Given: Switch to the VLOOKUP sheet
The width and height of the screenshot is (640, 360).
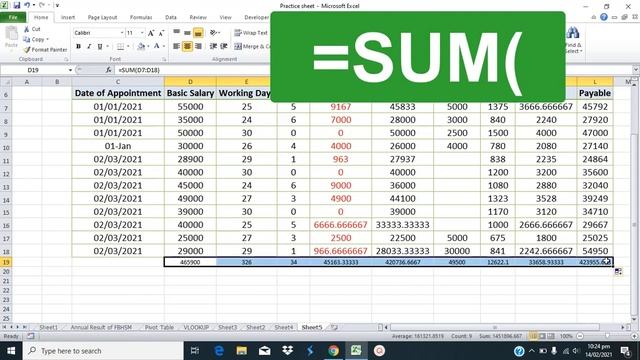Looking at the screenshot, I should pos(196,327).
